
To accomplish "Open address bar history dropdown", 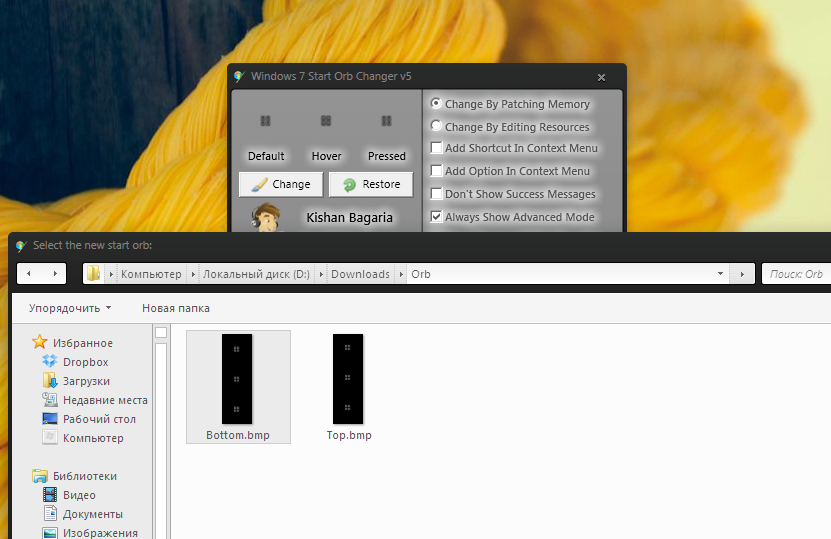I will (x=720, y=273).
